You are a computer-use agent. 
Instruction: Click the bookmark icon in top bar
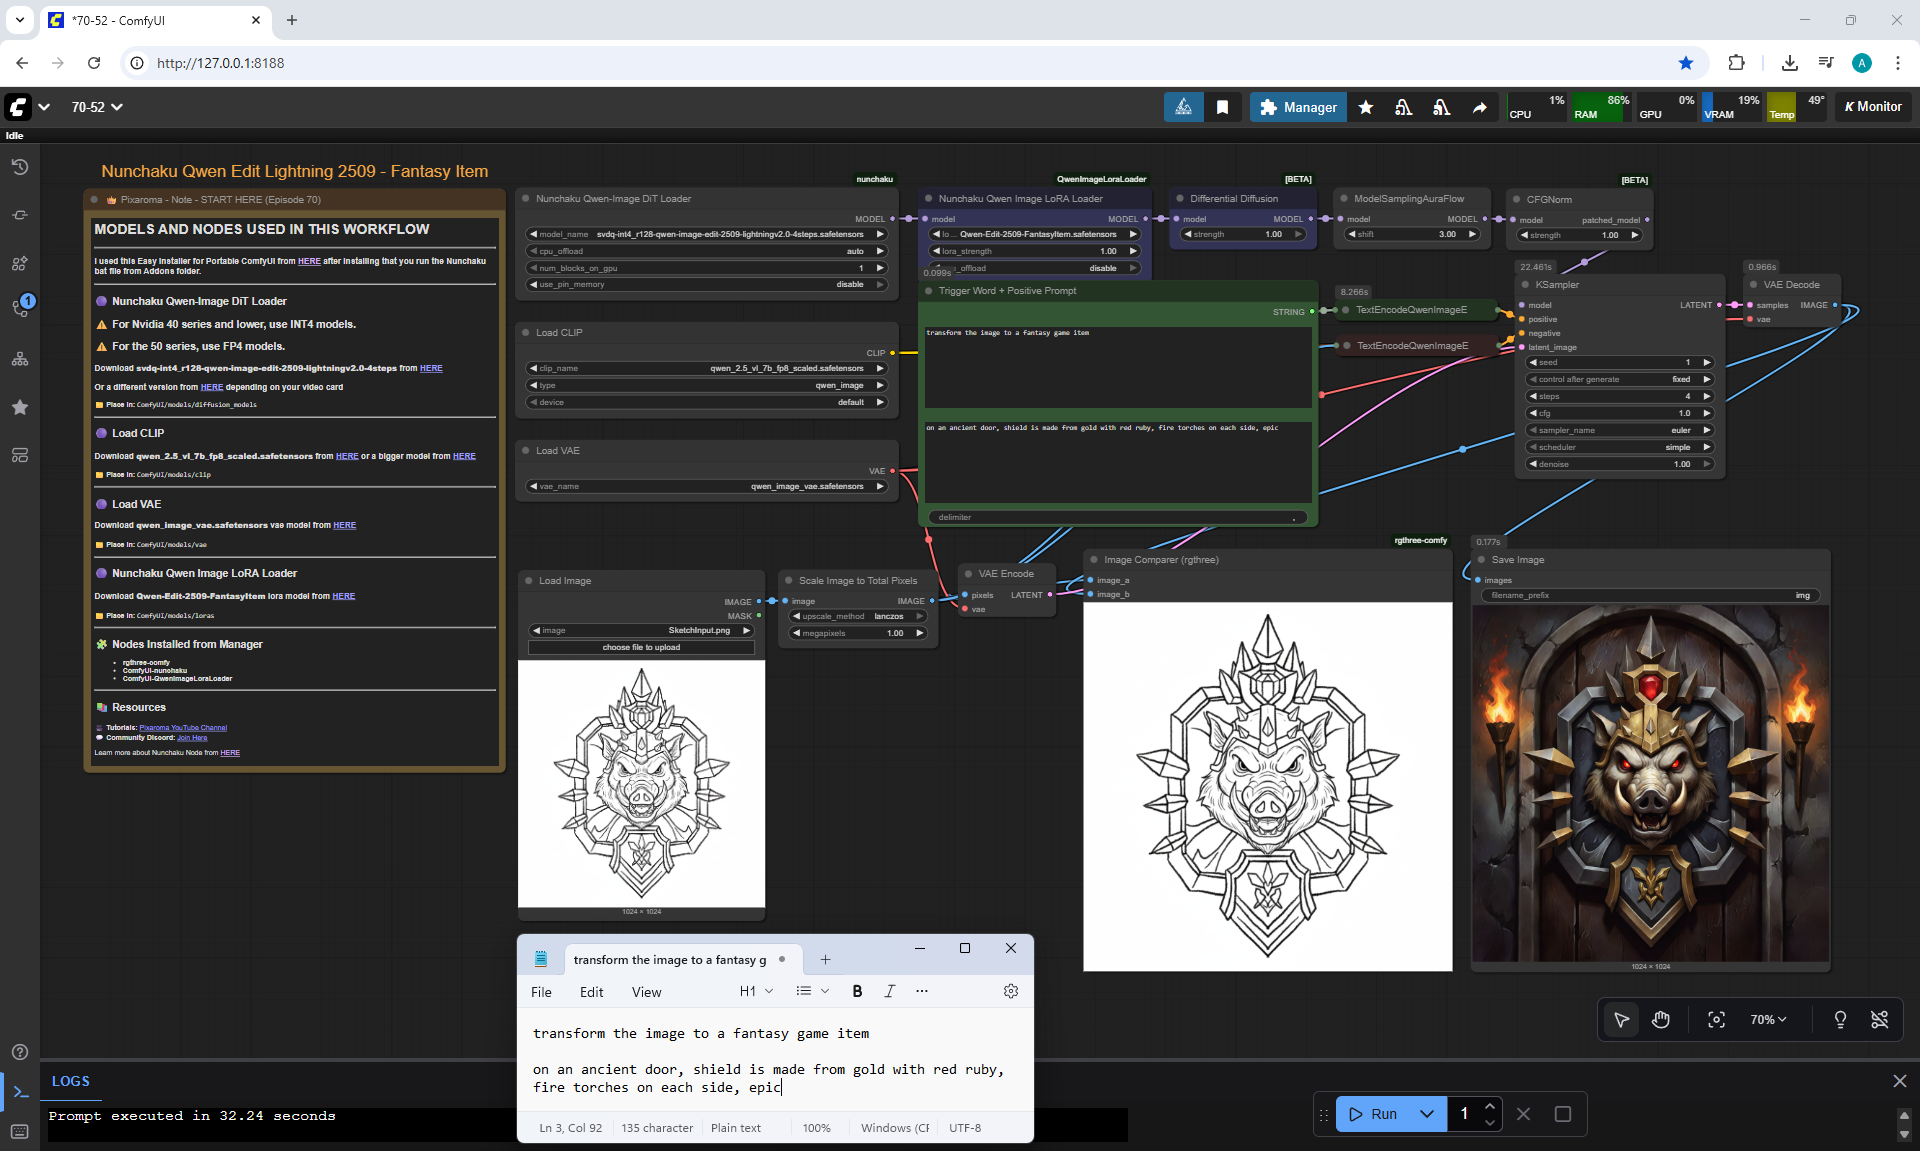pos(1222,107)
